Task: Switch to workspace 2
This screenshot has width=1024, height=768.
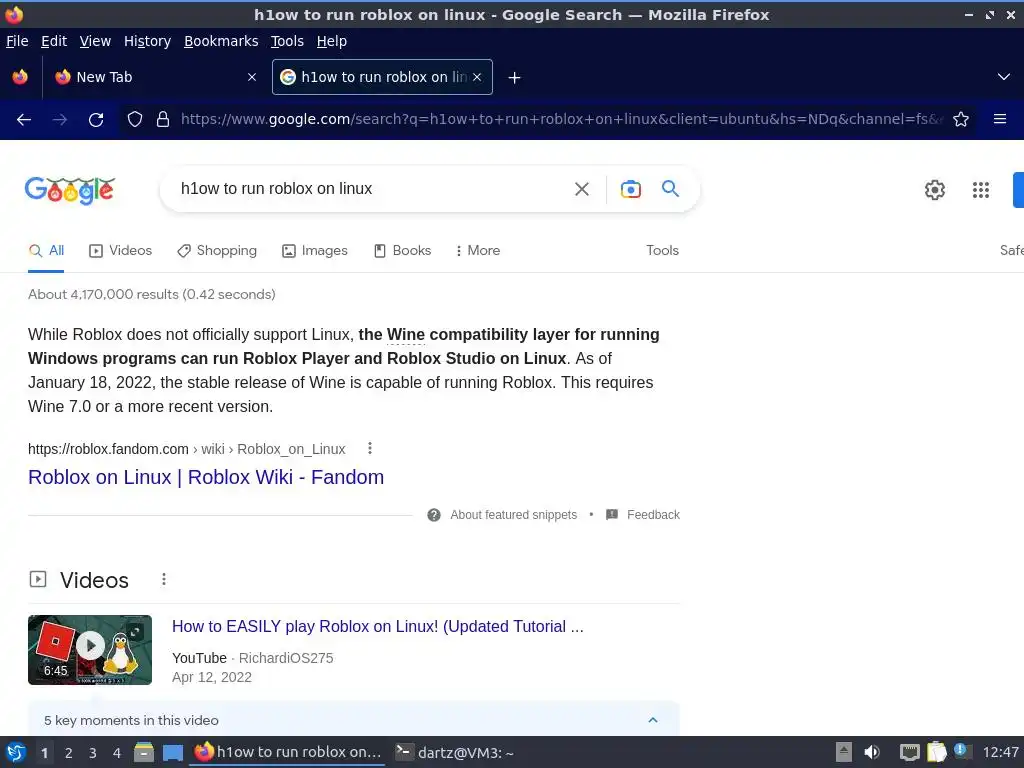Action: [x=69, y=753]
